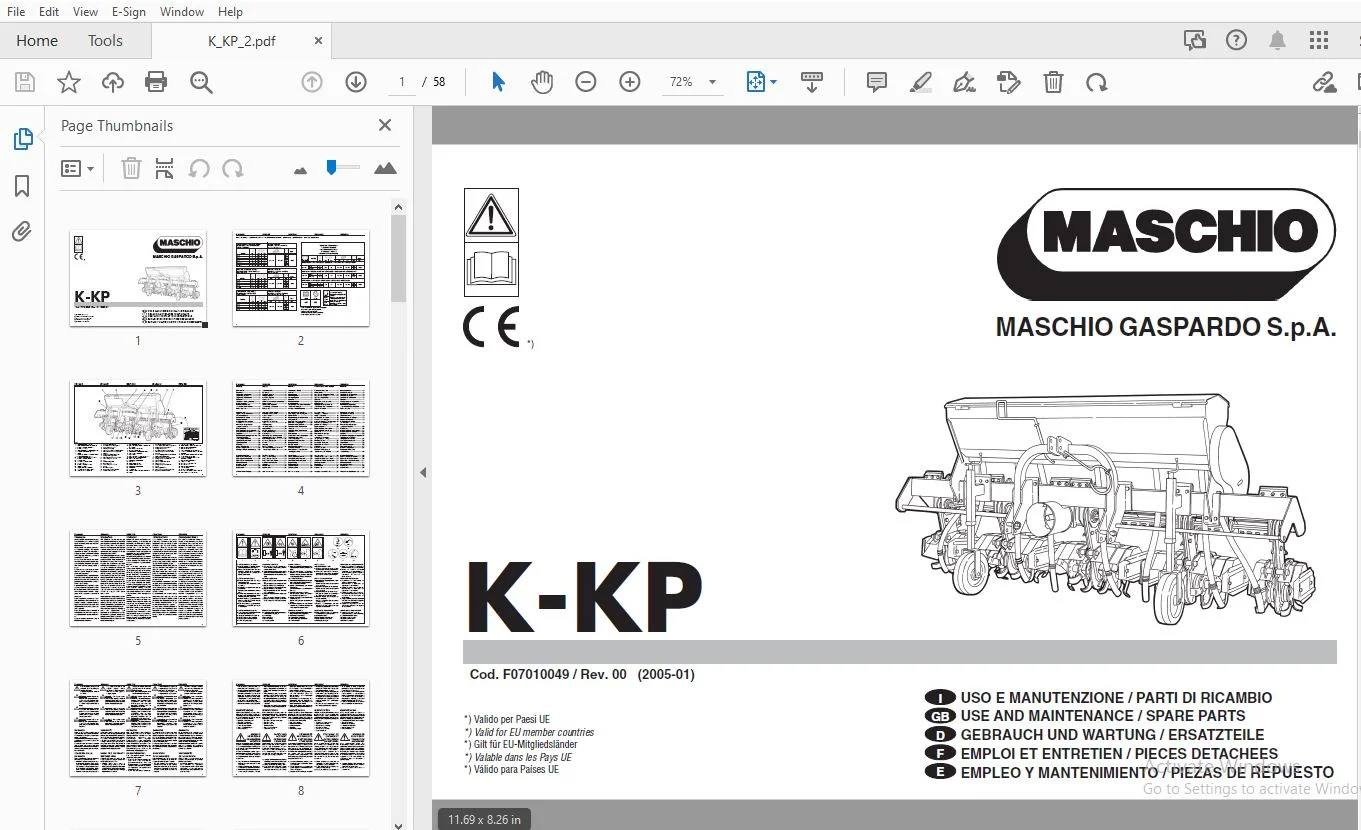This screenshot has height=830, width=1361.
Task: Rotate page clockwise in toolbar
Action: [1097, 82]
